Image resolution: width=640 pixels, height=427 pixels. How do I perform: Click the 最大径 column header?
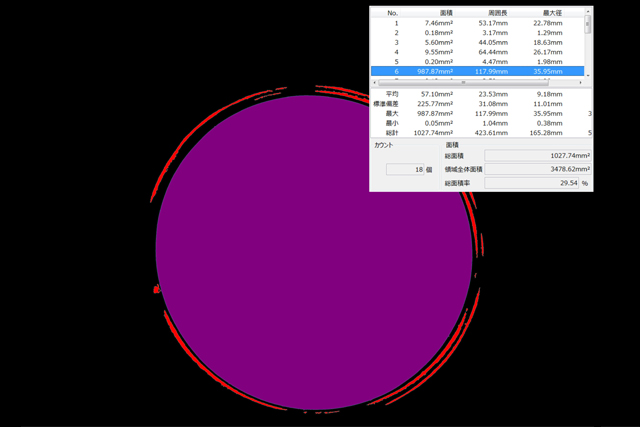point(549,13)
